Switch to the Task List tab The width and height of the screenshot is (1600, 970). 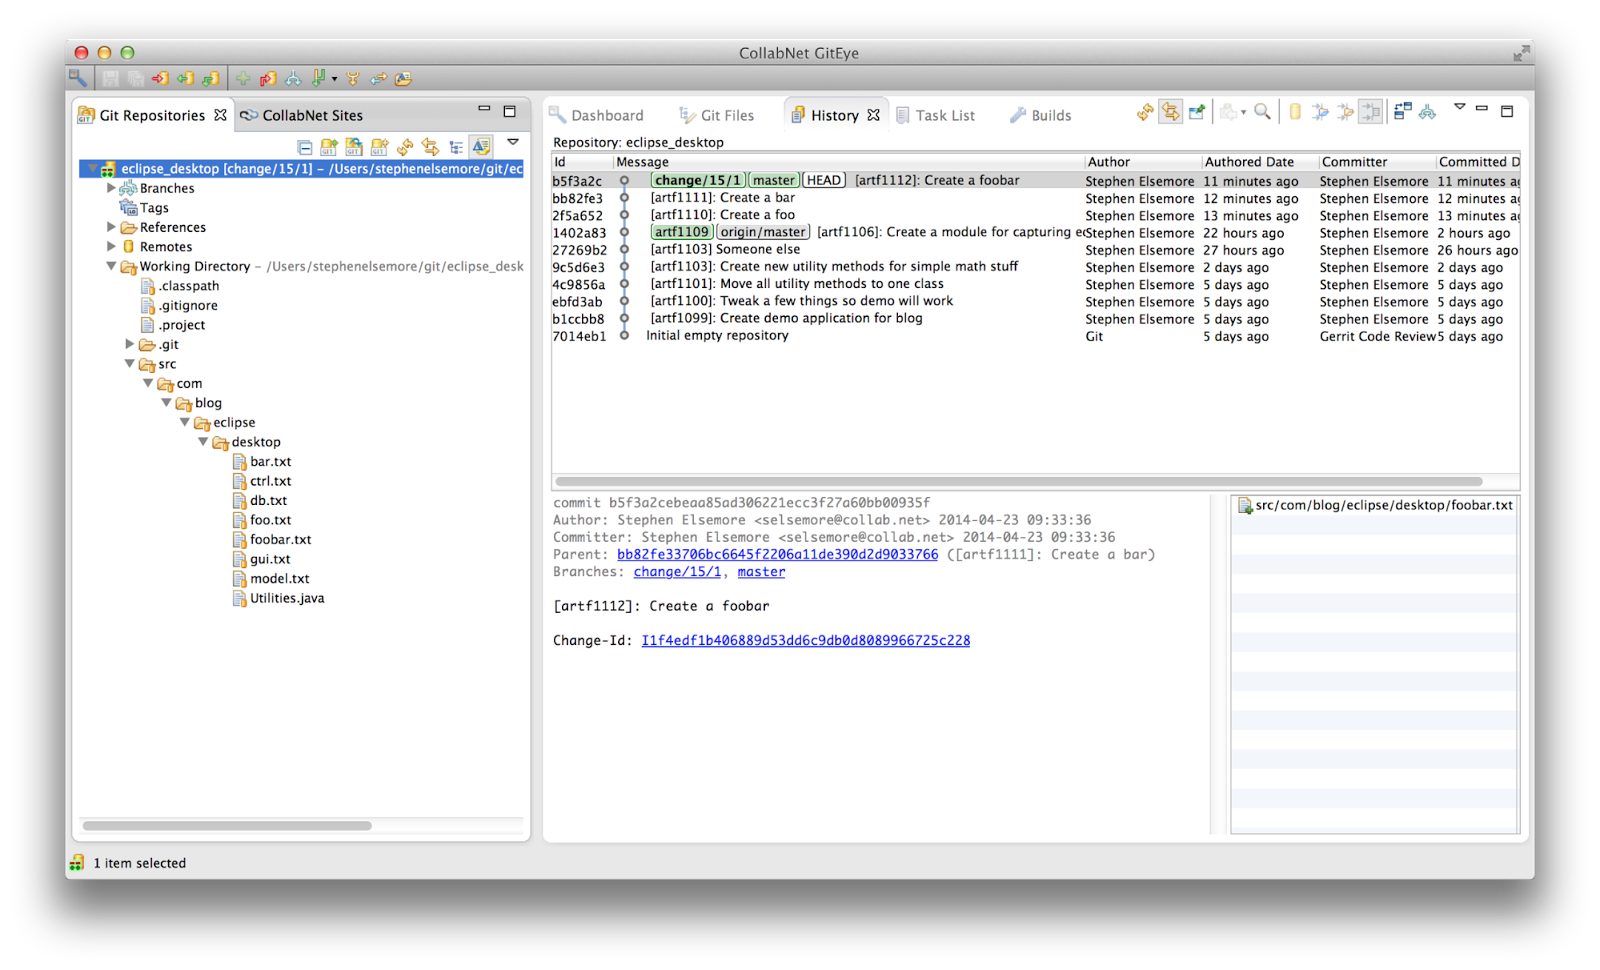coord(935,115)
